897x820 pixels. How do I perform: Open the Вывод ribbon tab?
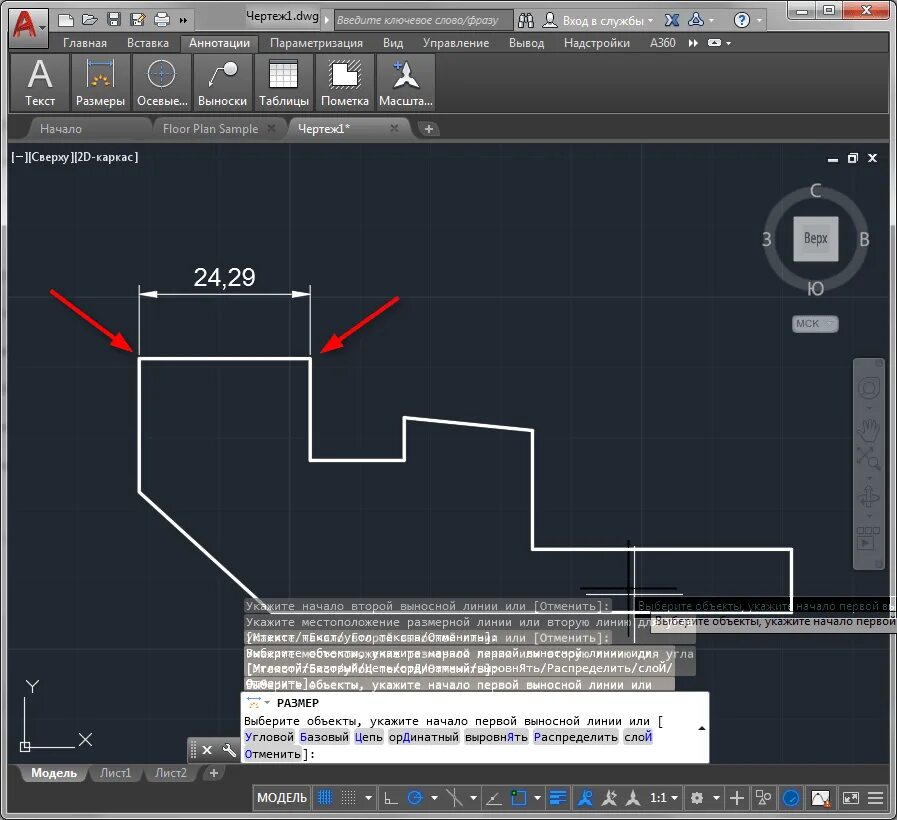[x=526, y=43]
